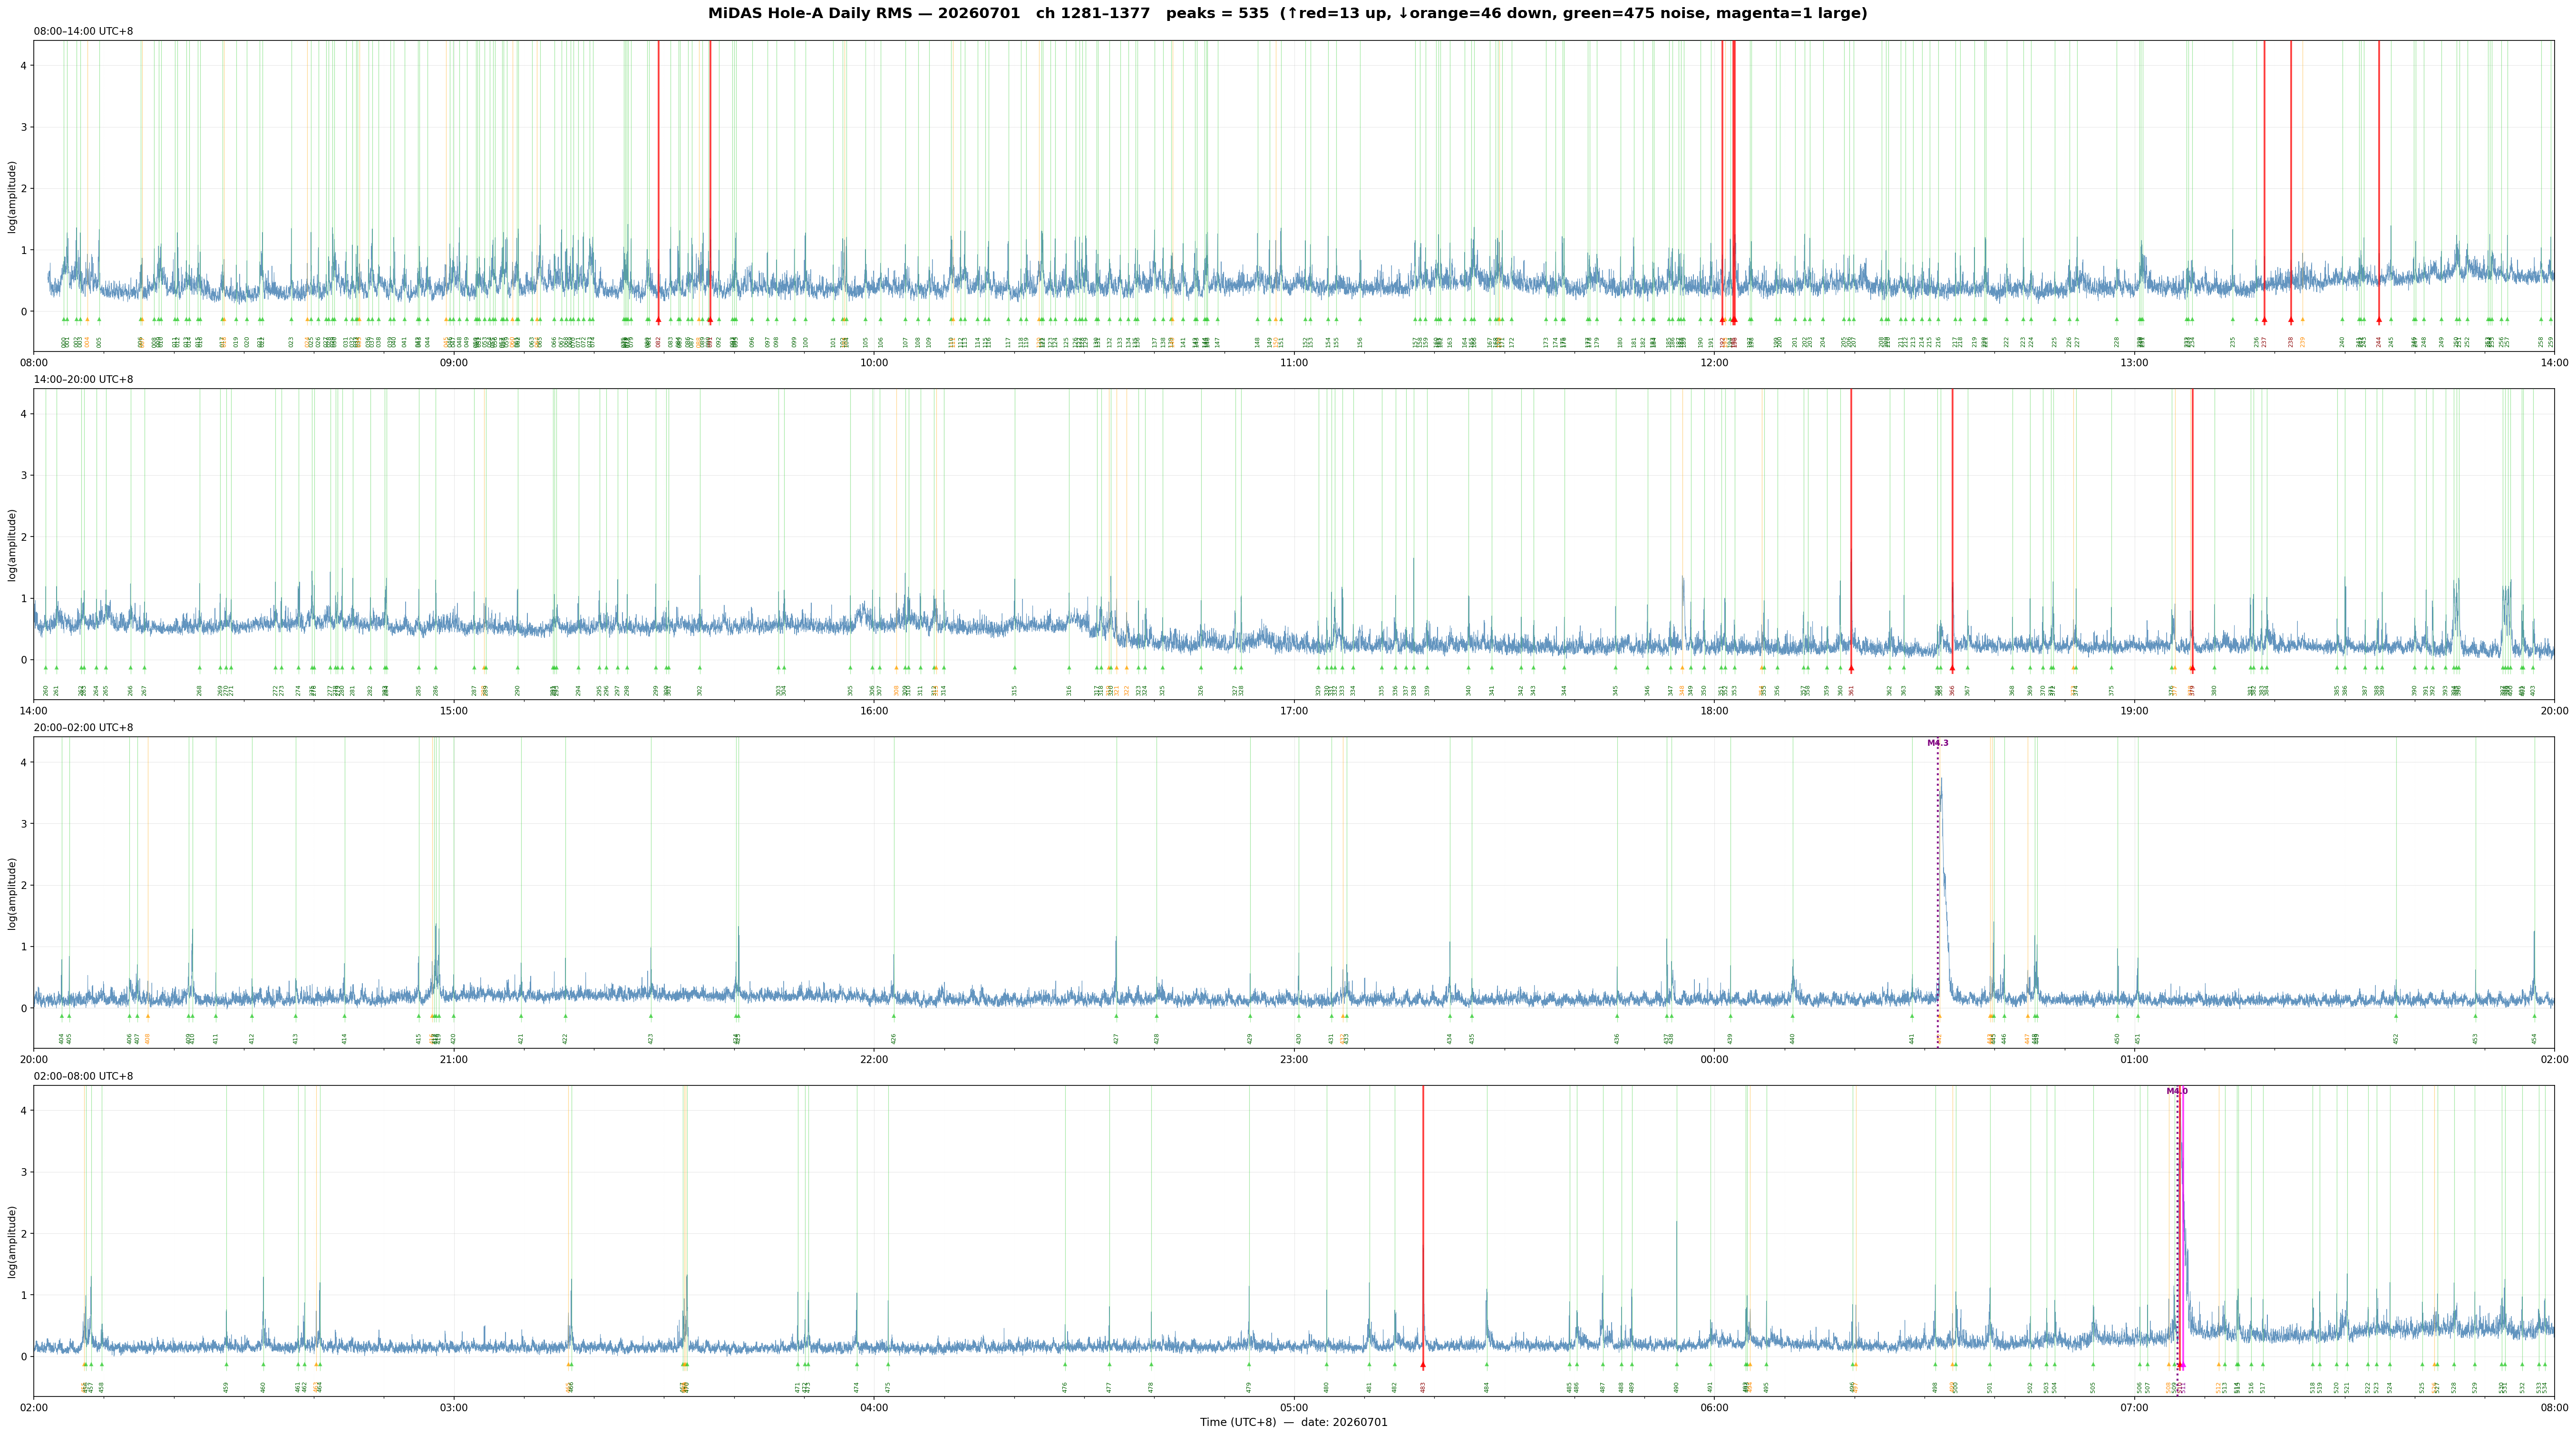Click the 'Time (UTC+8) — date: 20260701' axis label
Image resolution: width=2576 pixels, height=1435 pixels.
[x=1294, y=1423]
